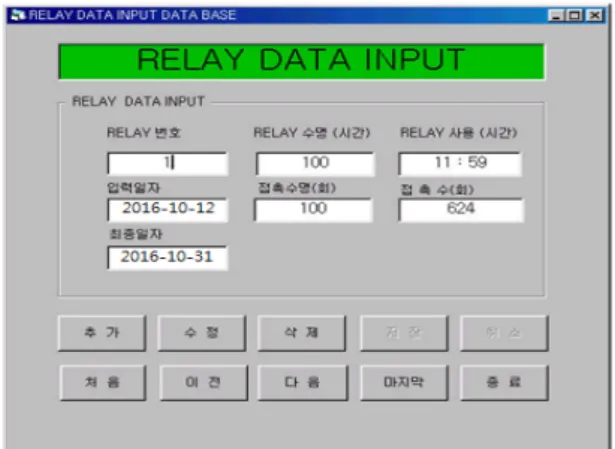Click the 수정 (Edit) button
This screenshot has height=449, width=615.
coord(202,333)
